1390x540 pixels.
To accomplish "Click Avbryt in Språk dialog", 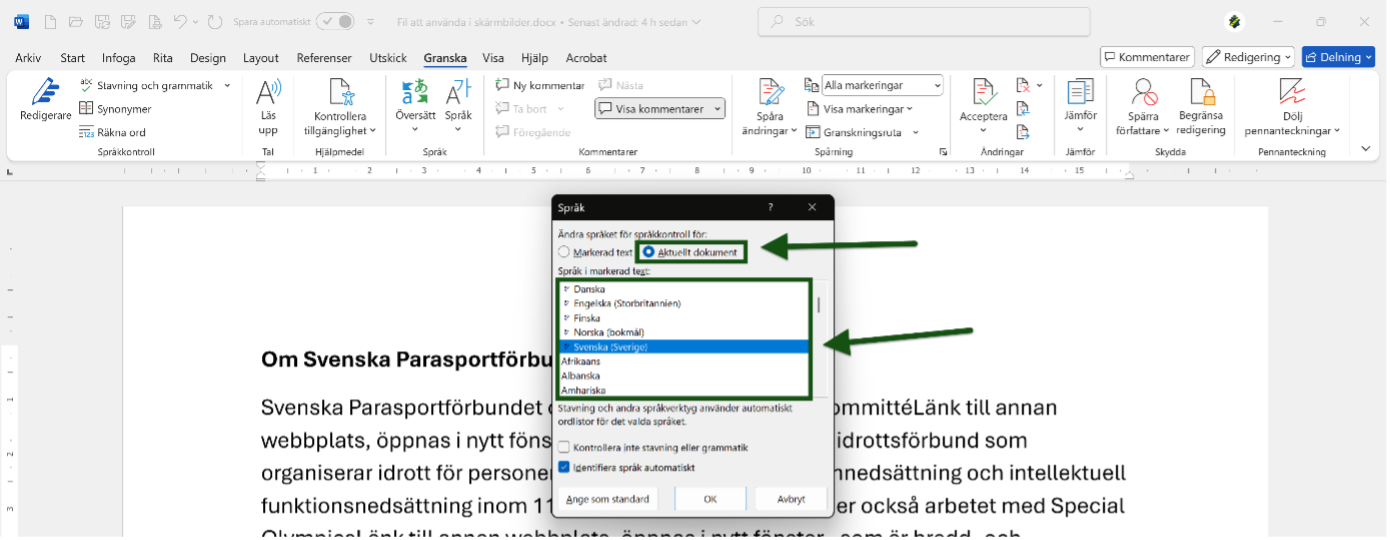I will pos(791,498).
